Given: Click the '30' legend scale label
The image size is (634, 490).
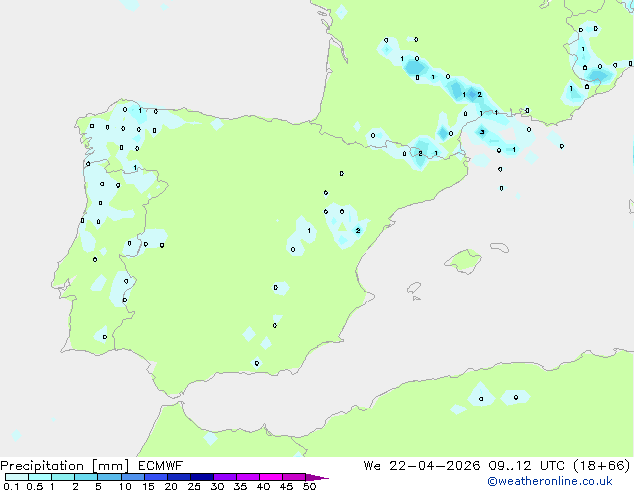Looking at the screenshot, I should 217,486.
